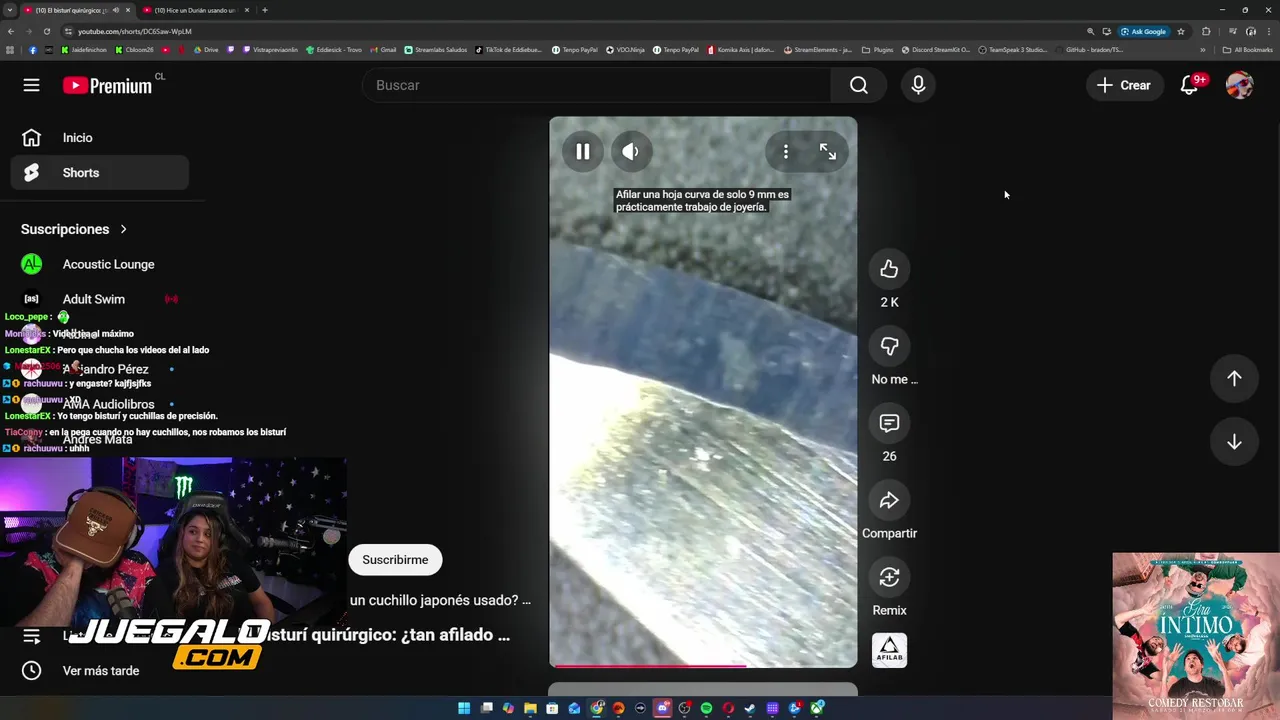
Task: Go to the next Short with down arrow
Action: tap(1234, 442)
